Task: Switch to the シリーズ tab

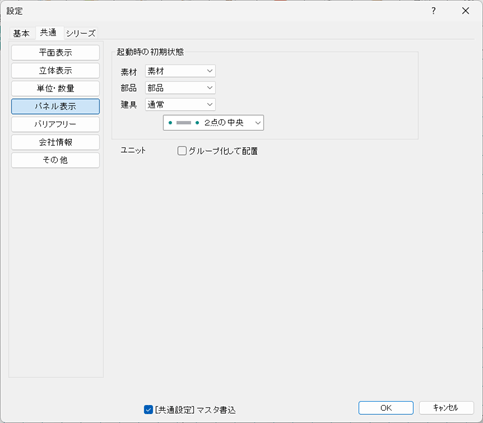Action: 81,33
